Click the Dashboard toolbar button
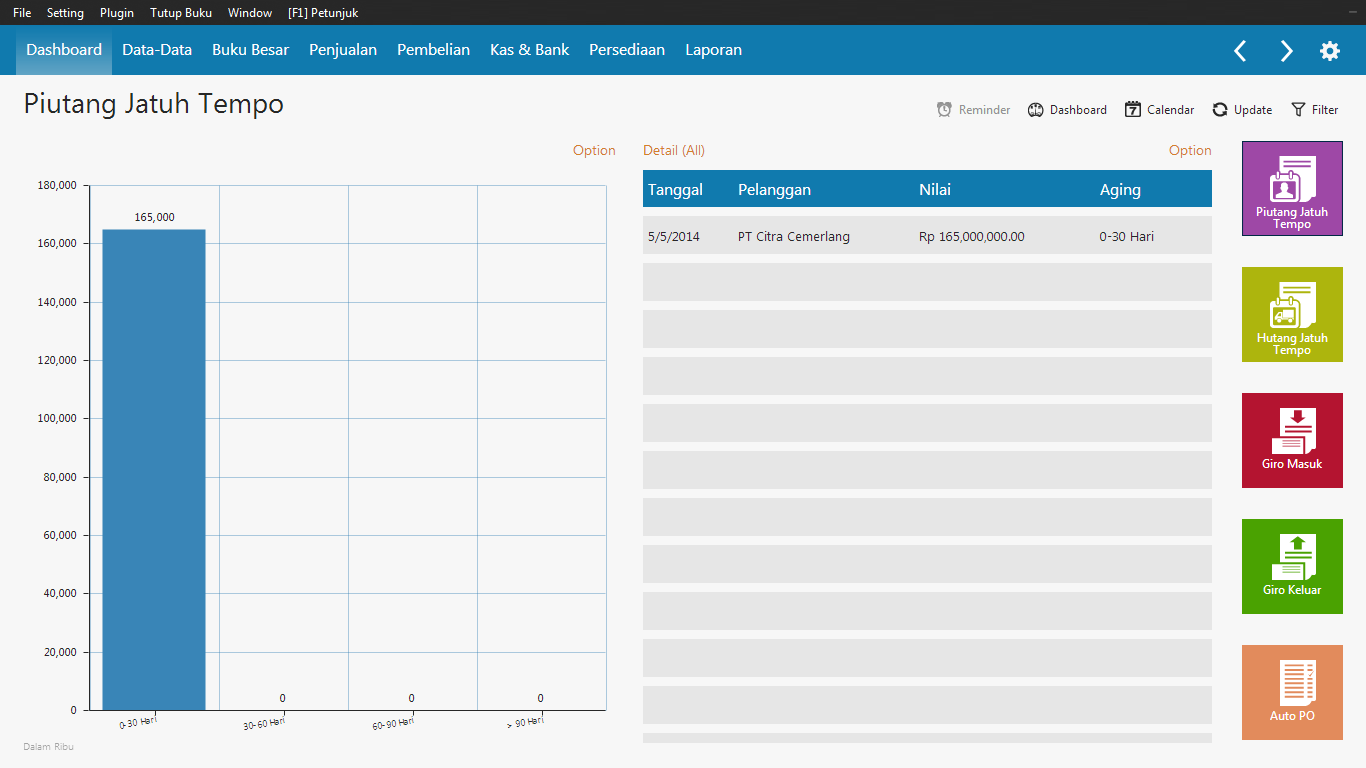Image resolution: width=1366 pixels, height=768 pixels. [x=1067, y=110]
